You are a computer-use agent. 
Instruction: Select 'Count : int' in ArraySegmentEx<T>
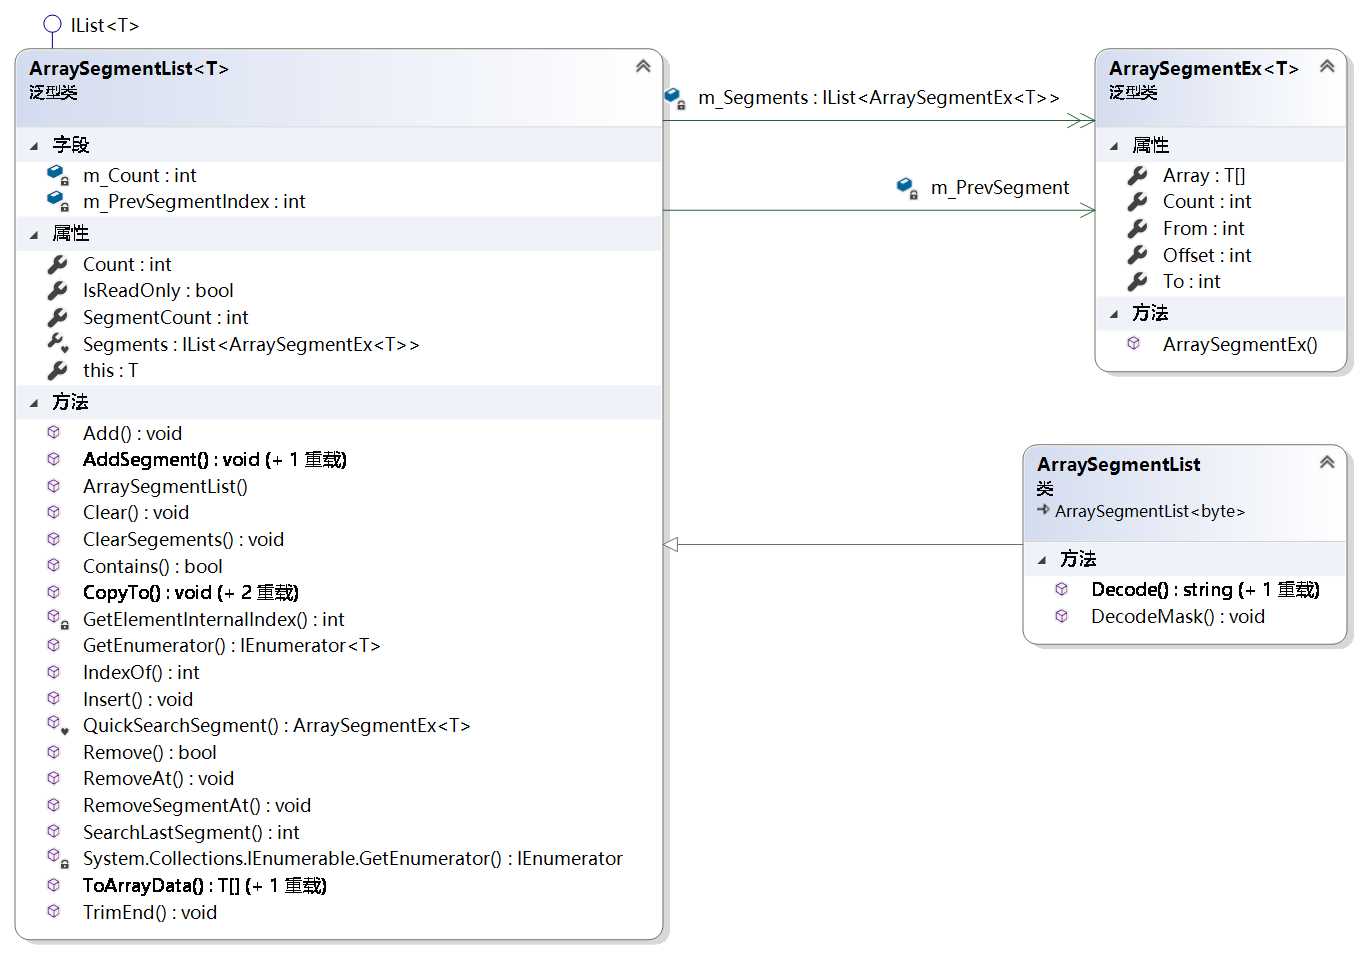point(1207,201)
